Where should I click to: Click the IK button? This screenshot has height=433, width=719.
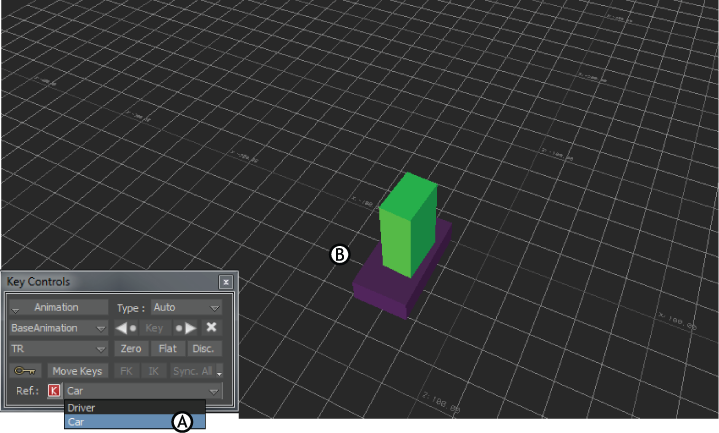(154, 371)
